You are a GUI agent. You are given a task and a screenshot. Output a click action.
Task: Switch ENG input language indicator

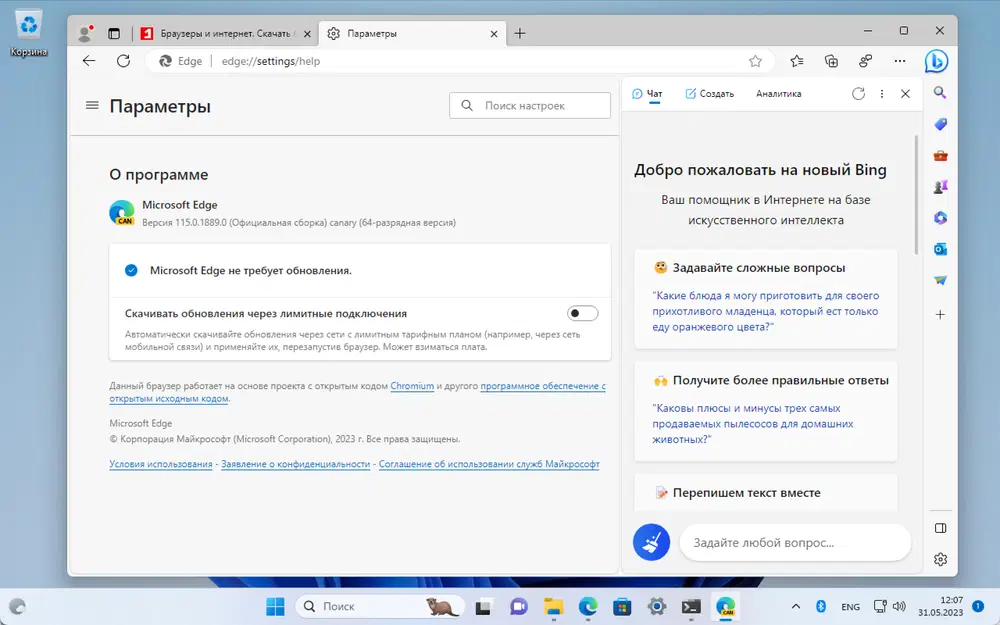pos(850,607)
